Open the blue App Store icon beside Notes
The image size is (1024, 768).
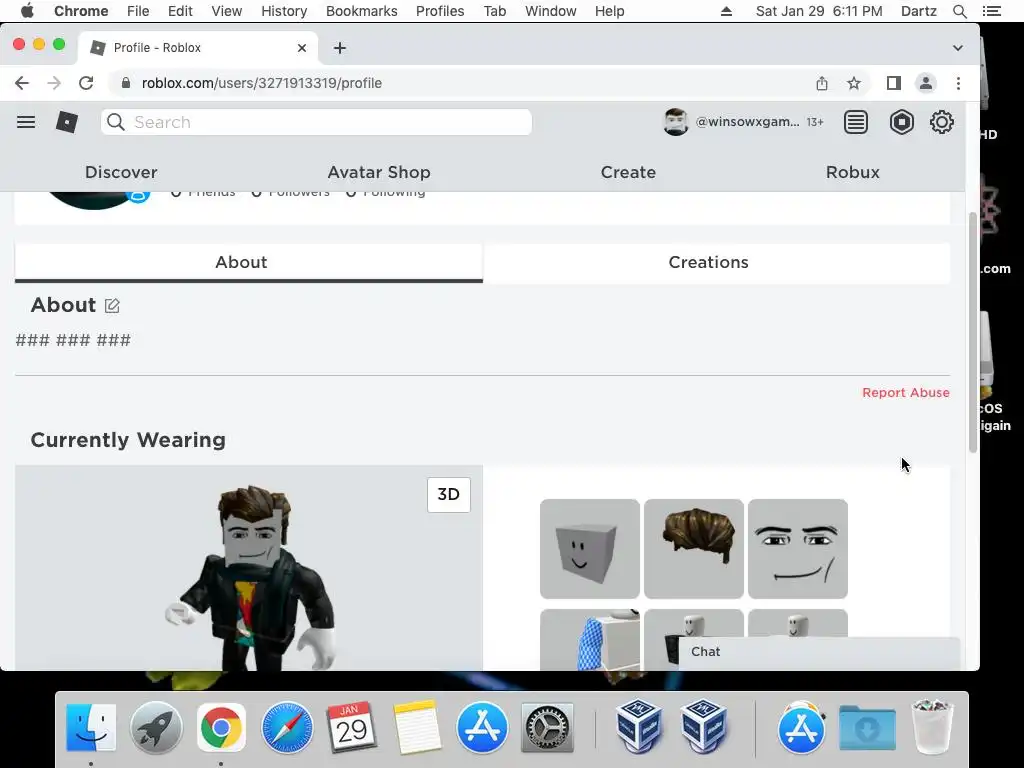click(482, 727)
